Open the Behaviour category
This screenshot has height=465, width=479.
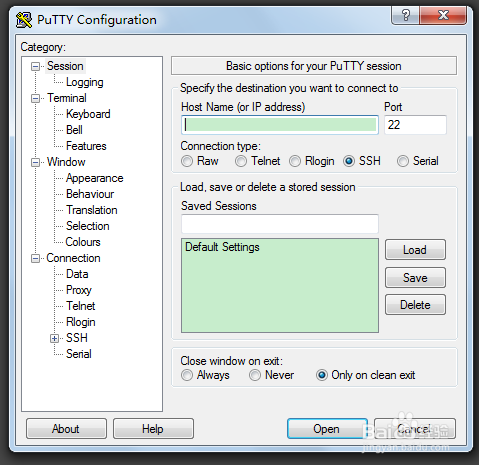(90, 194)
